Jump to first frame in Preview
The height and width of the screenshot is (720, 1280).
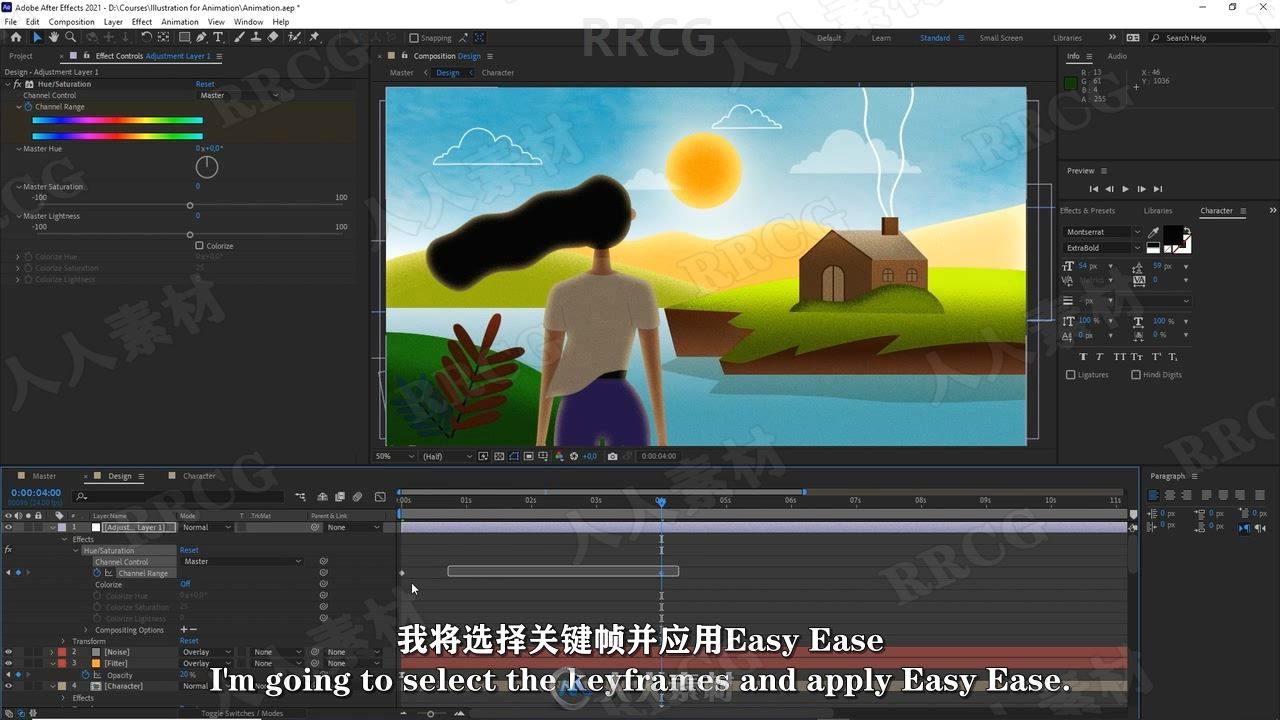coord(1093,189)
